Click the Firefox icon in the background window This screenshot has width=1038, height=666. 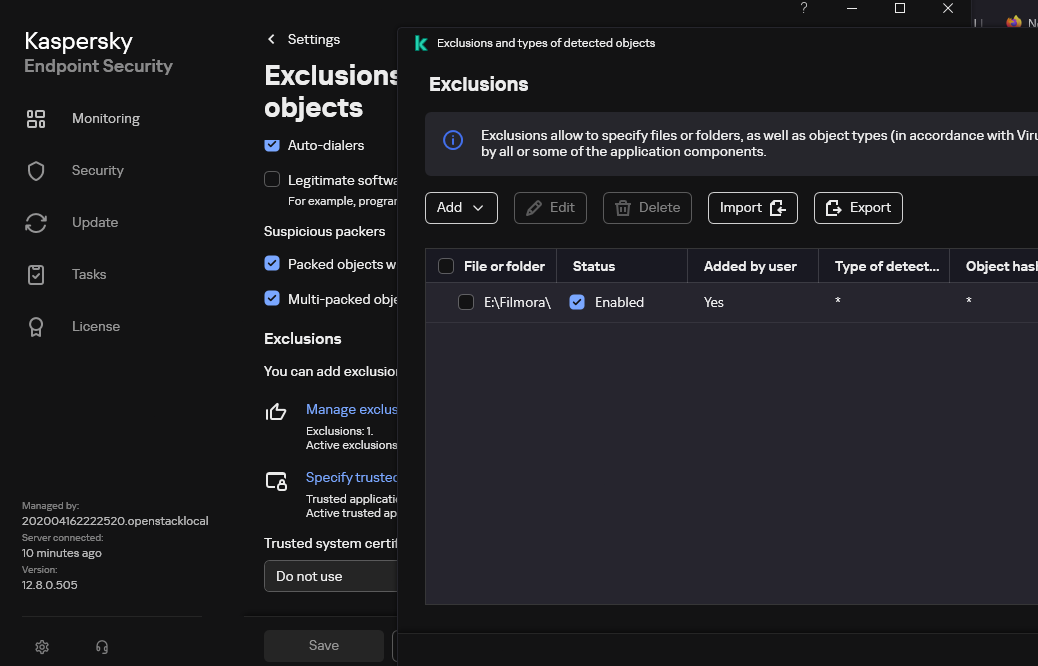(1014, 22)
